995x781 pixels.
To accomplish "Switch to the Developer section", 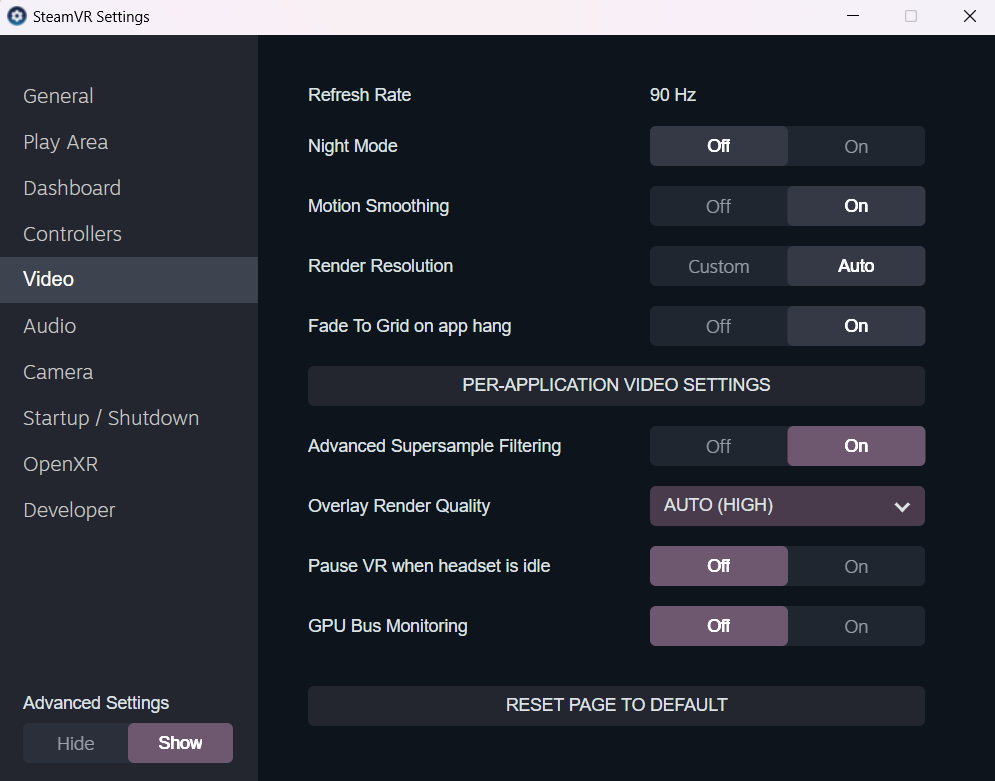I will [68, 510].
